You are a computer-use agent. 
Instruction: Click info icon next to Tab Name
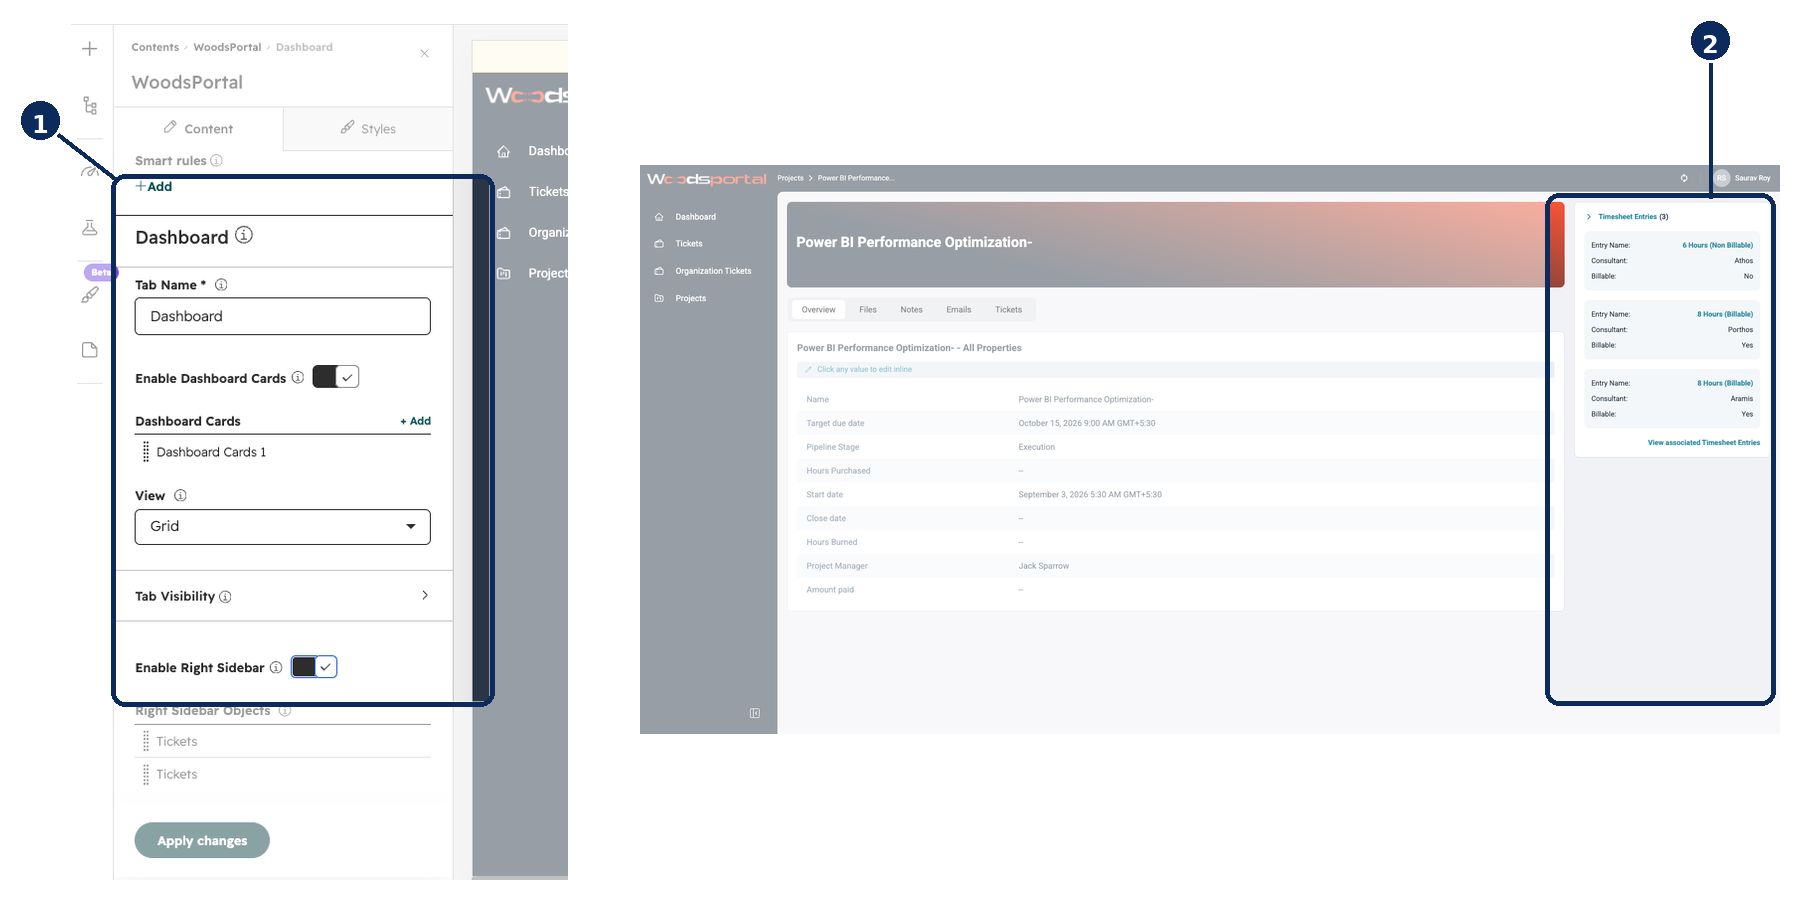click(x=221, y=285)
